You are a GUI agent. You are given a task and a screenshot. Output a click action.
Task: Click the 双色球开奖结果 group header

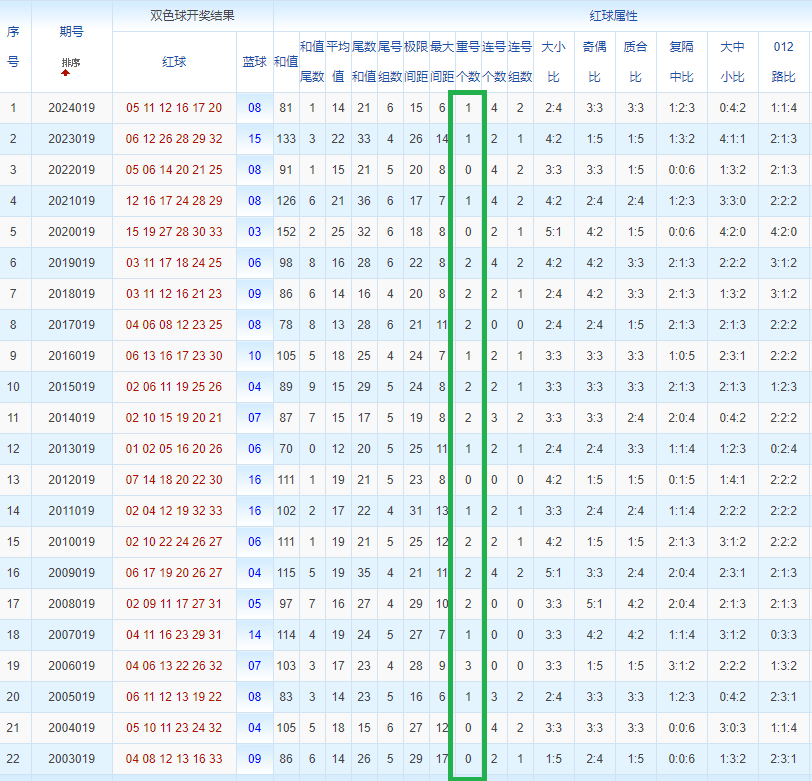coord(193,16)
